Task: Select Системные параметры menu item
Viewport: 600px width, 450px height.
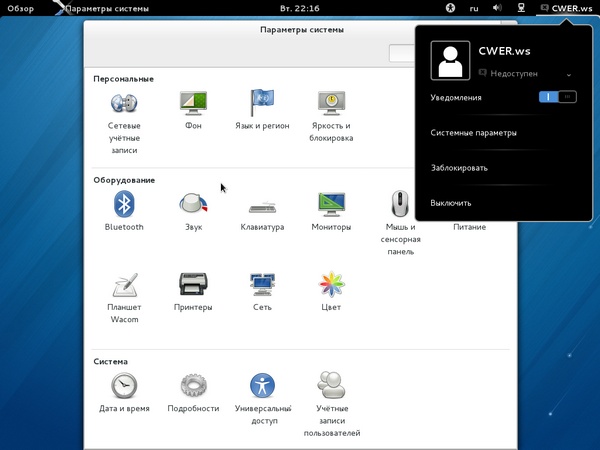Action: 474,132
